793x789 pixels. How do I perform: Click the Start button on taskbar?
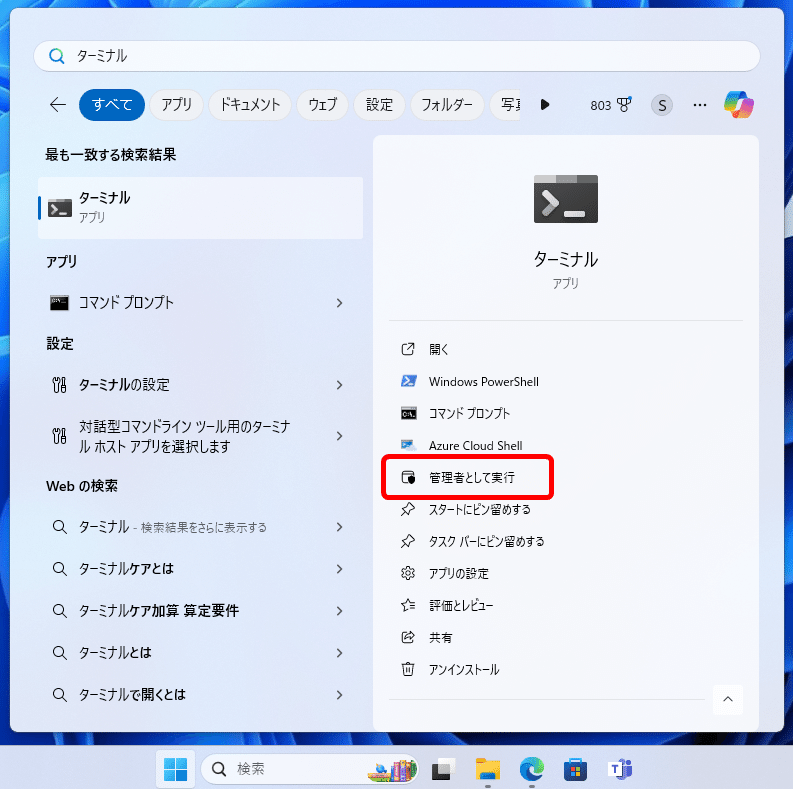[x=175, y=769]
